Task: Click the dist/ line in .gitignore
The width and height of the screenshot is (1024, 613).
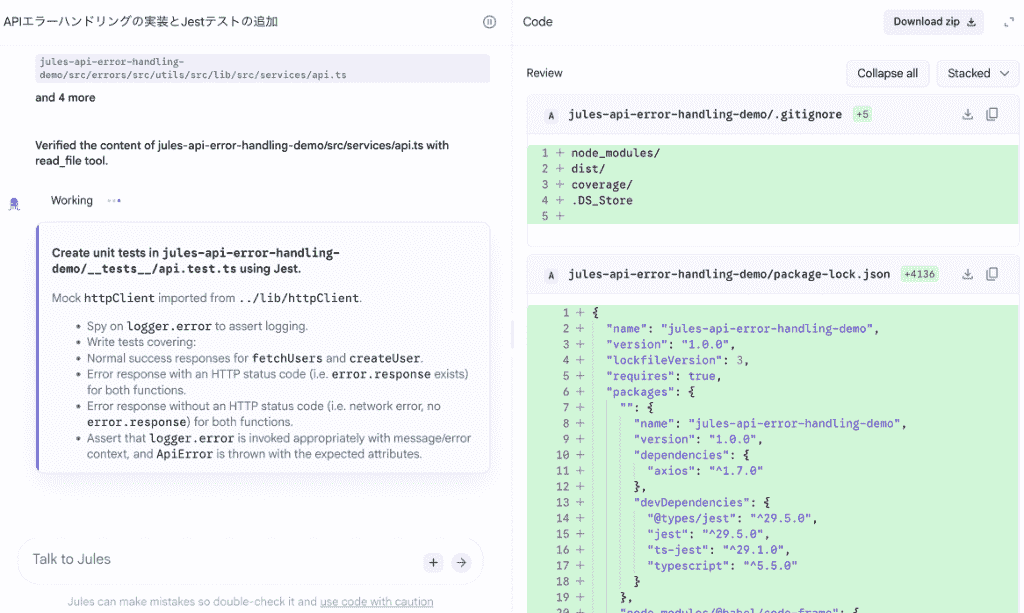Action: coord(773,168)
